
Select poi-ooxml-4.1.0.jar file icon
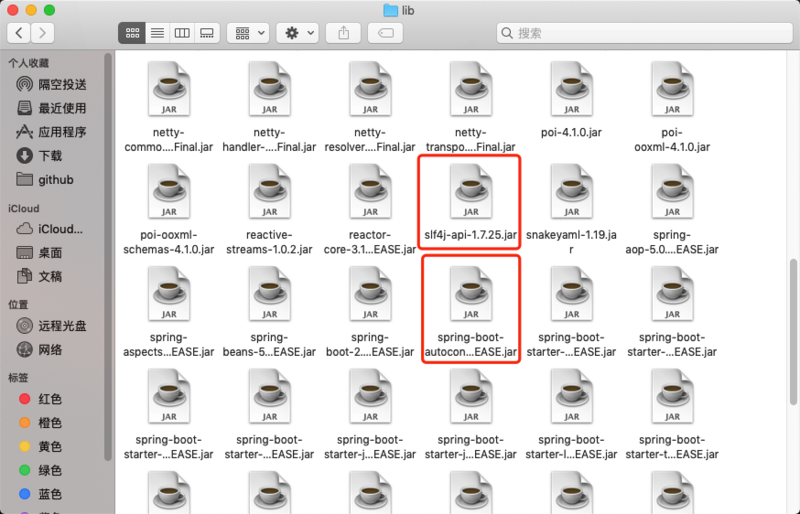(x=672, y=89)
